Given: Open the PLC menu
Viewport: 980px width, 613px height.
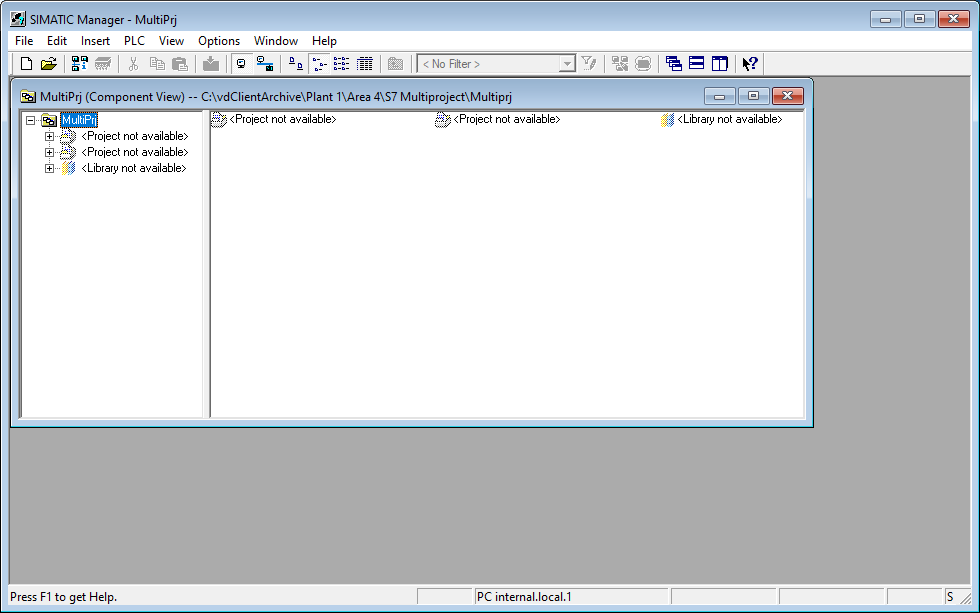Looking at the screenshot, I should pos(133,41).
